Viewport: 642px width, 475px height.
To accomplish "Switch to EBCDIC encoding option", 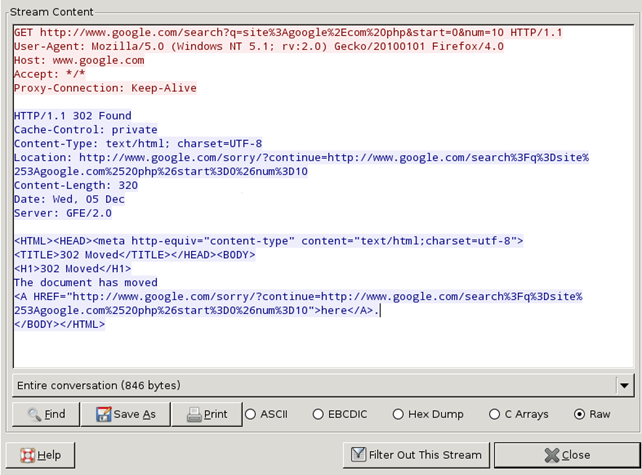I will (x=318, y=414).
